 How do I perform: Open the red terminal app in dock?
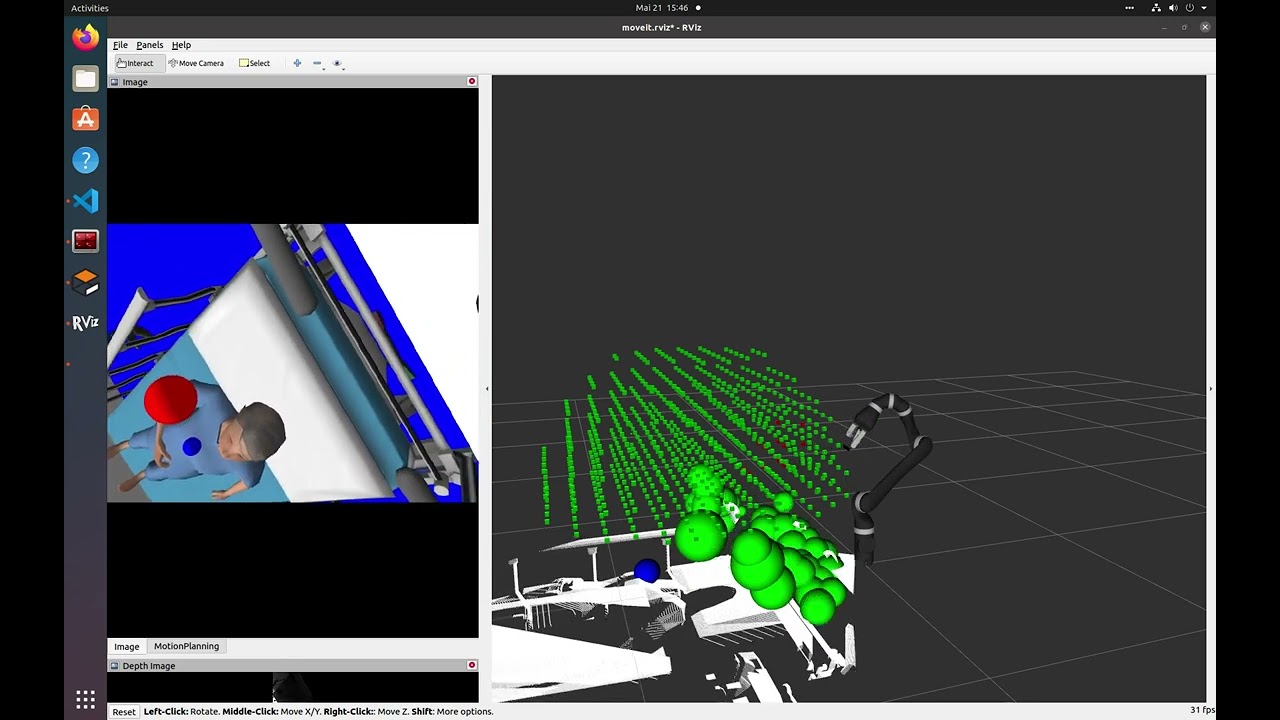85,241
